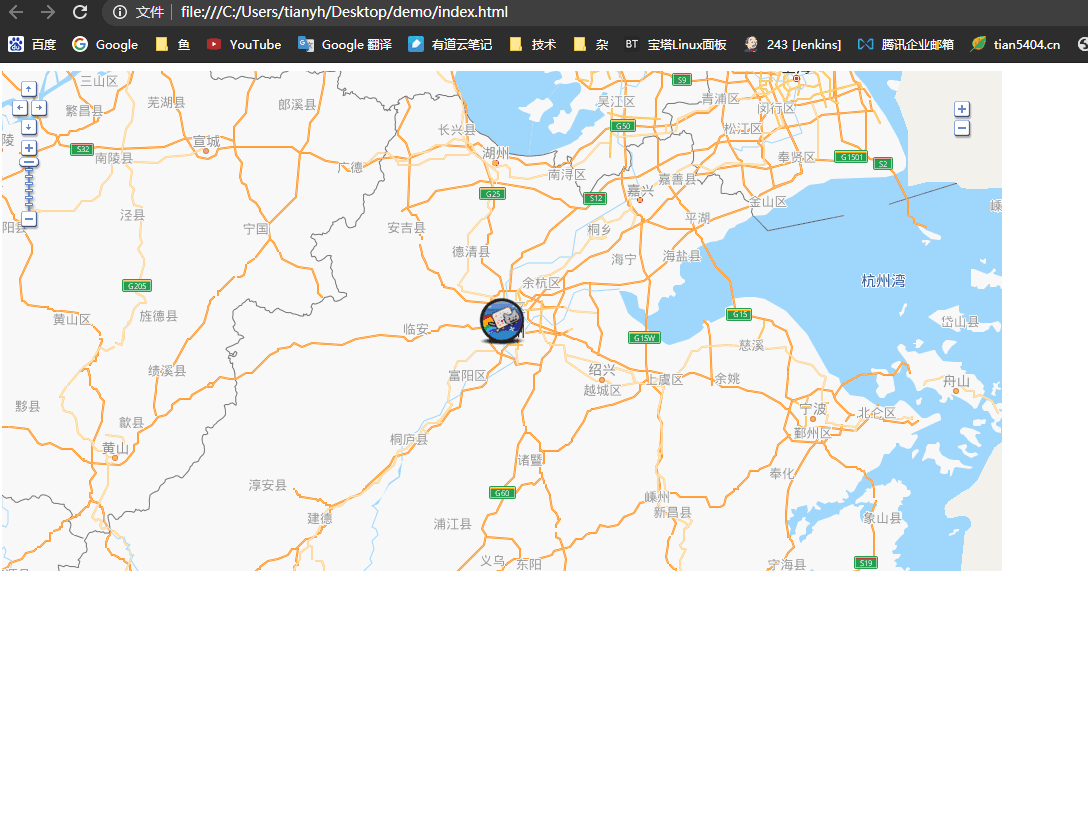Click the S2 highway shield
1088x840 pixels.
coord(883,164)
